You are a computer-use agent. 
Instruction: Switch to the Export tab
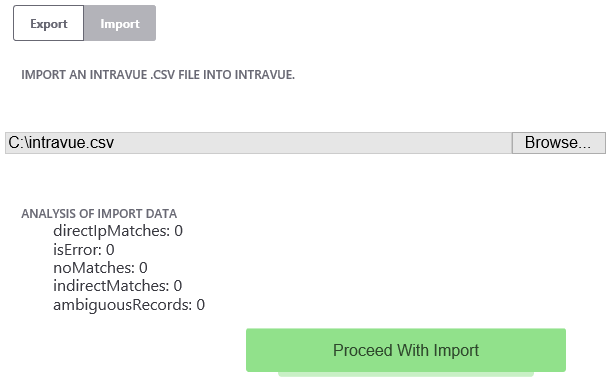(x=49, y=23)
